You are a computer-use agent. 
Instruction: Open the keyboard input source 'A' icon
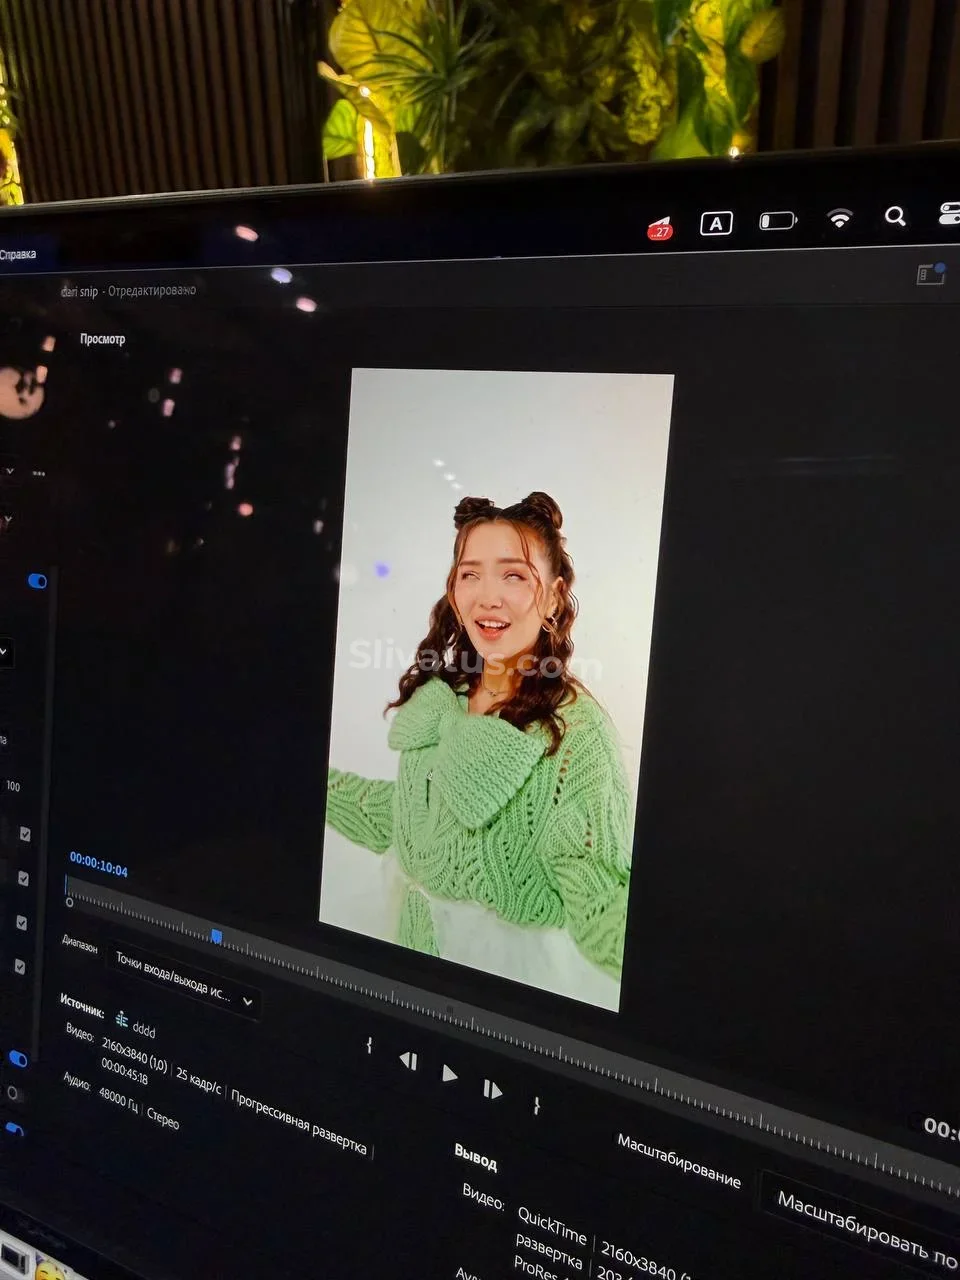coord(716,223)
